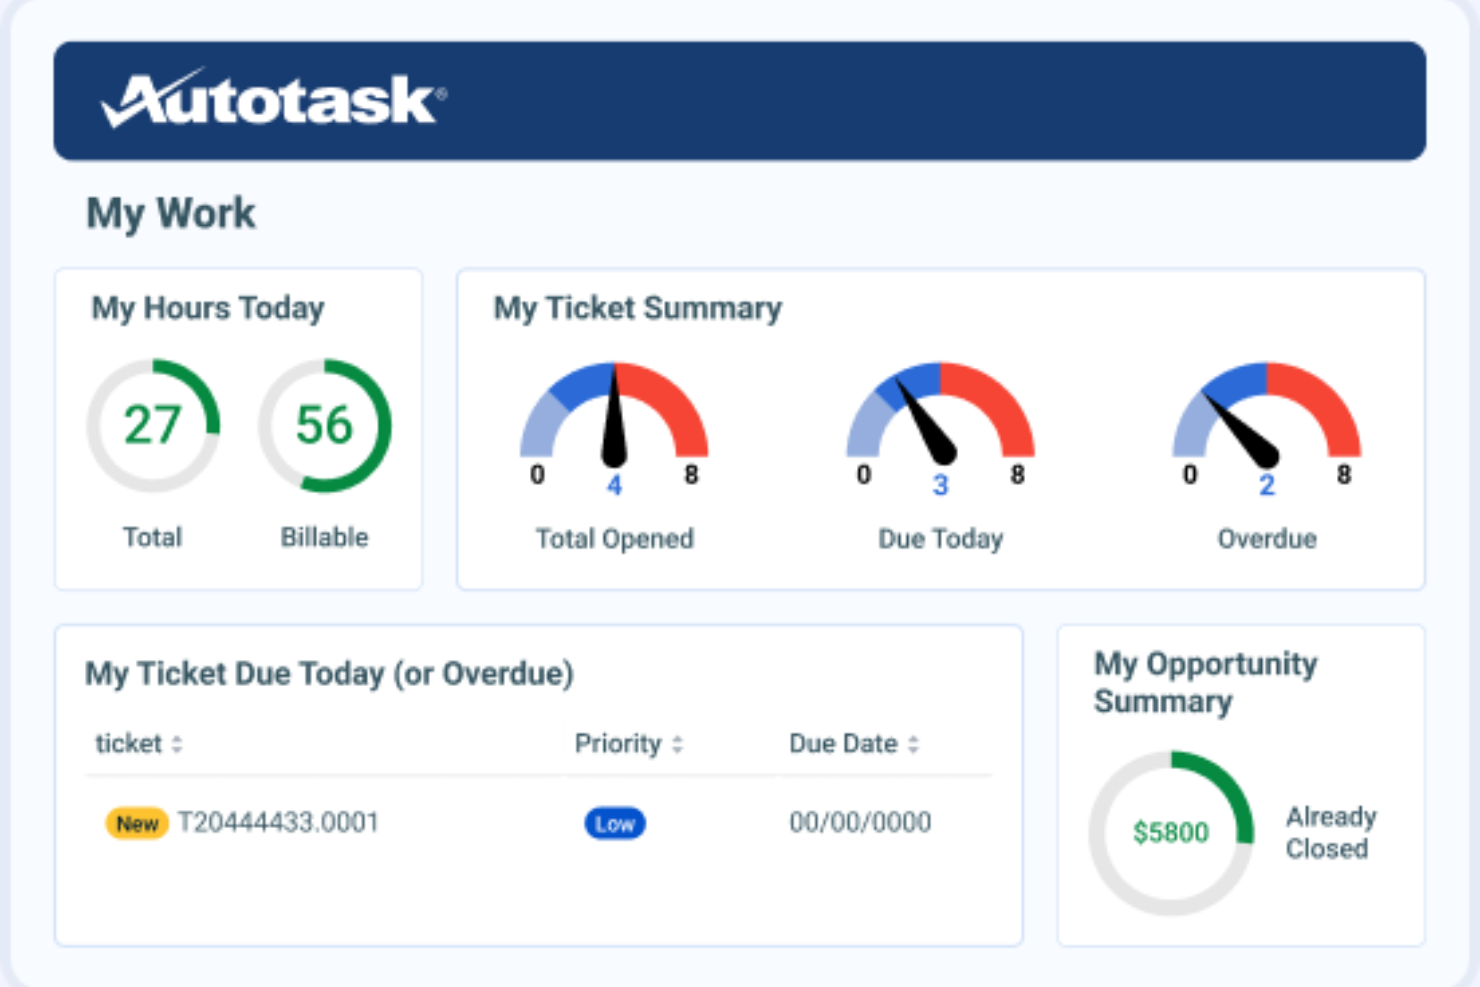Viewport: 1480px width, 987px height.
Task: Sort table by Priority column arrows
Action: (x=677, y=744)
